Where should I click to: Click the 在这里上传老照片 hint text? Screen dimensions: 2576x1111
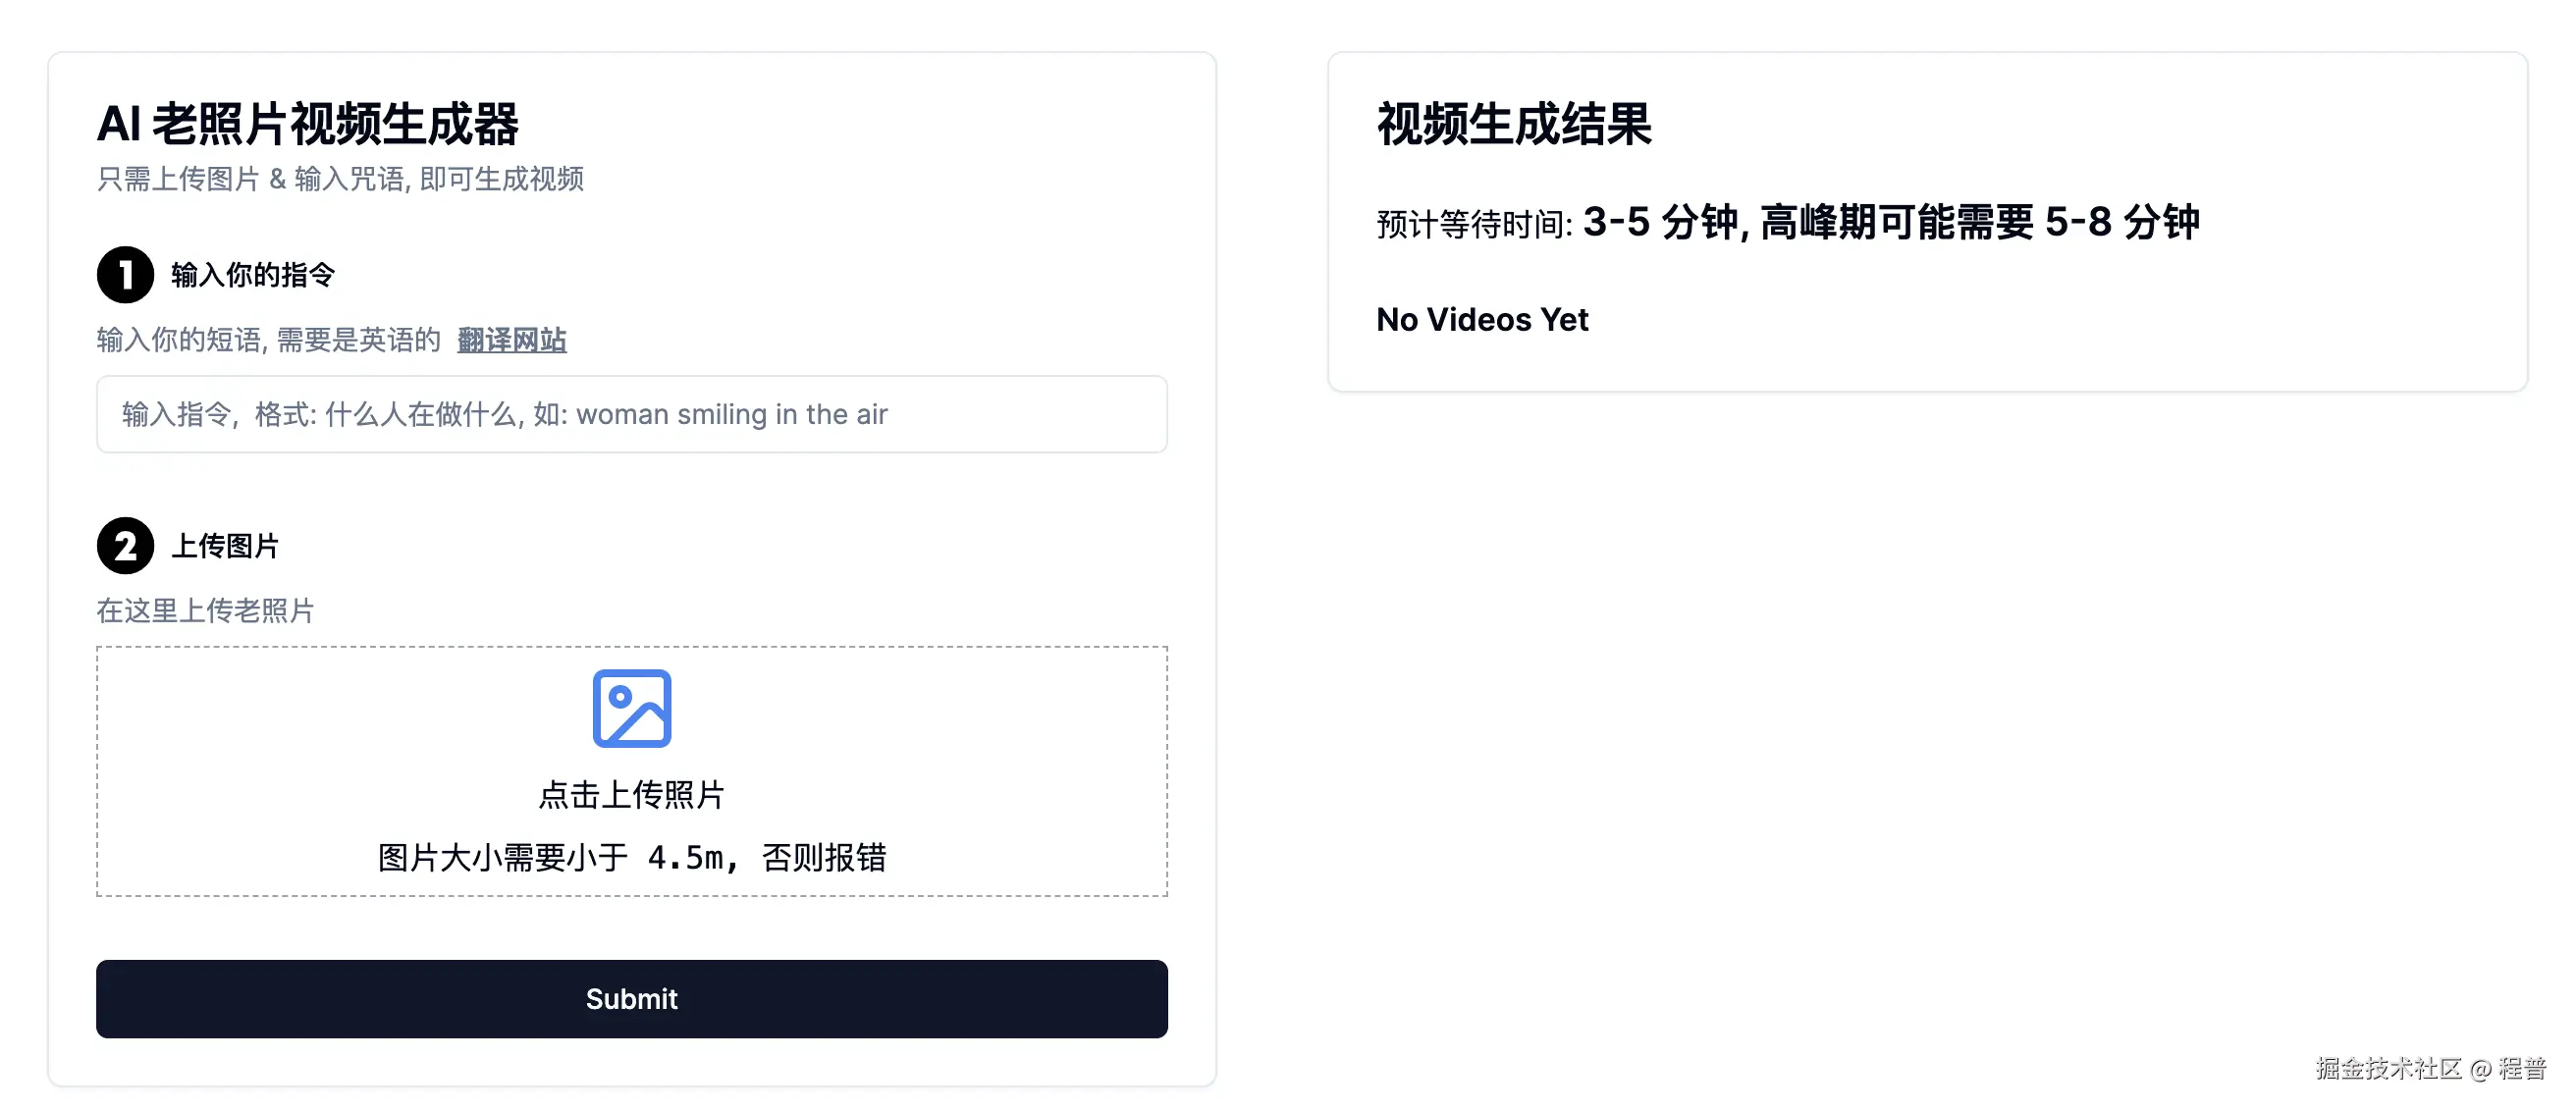(205, 610)
